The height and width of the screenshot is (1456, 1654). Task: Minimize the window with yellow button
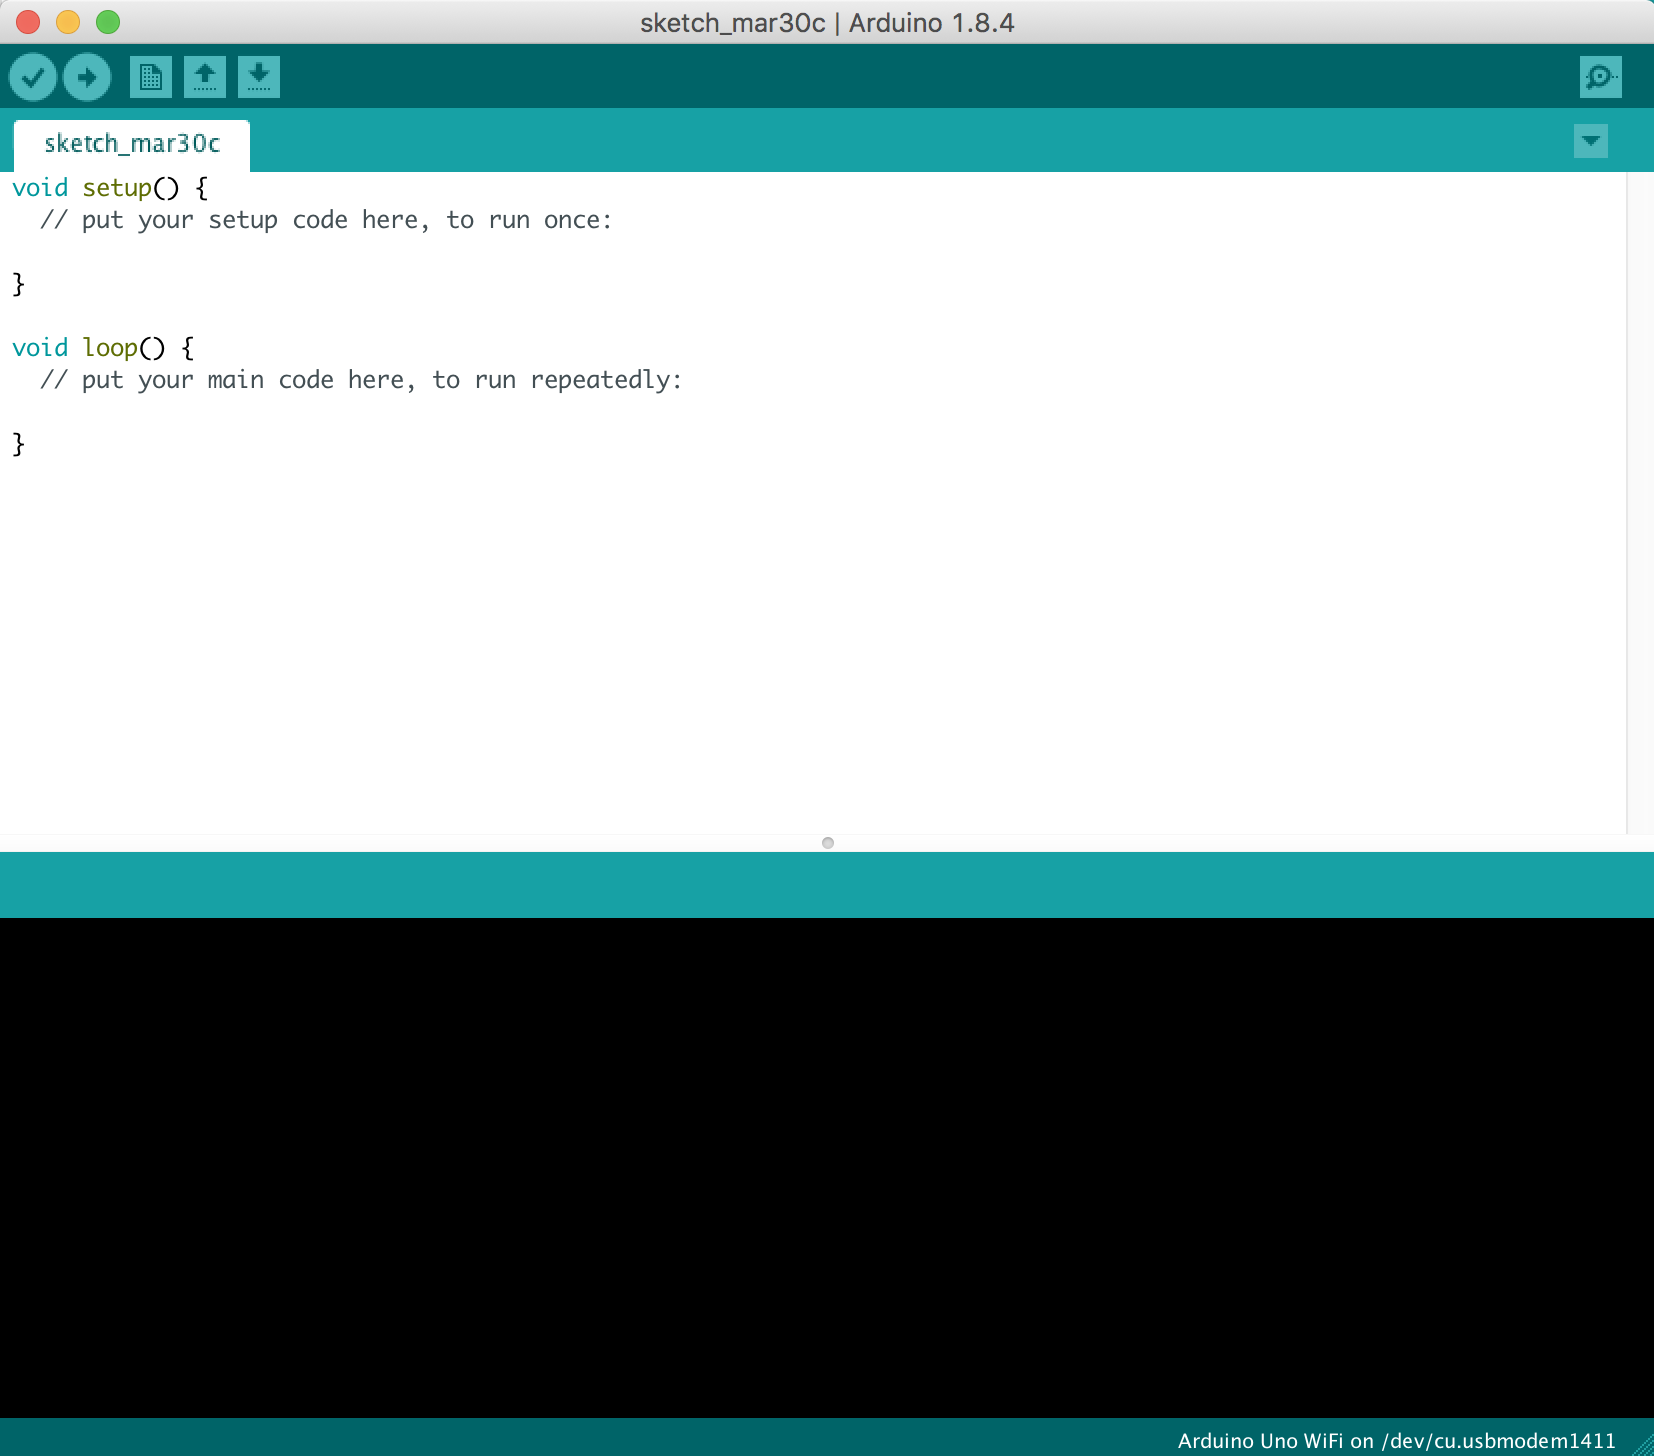point(68,22)
